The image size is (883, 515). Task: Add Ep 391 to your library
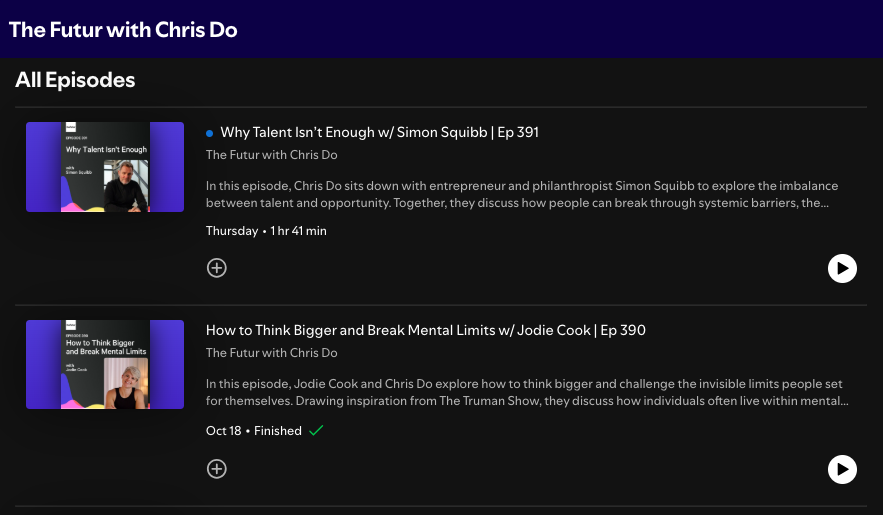pos(217,268)
